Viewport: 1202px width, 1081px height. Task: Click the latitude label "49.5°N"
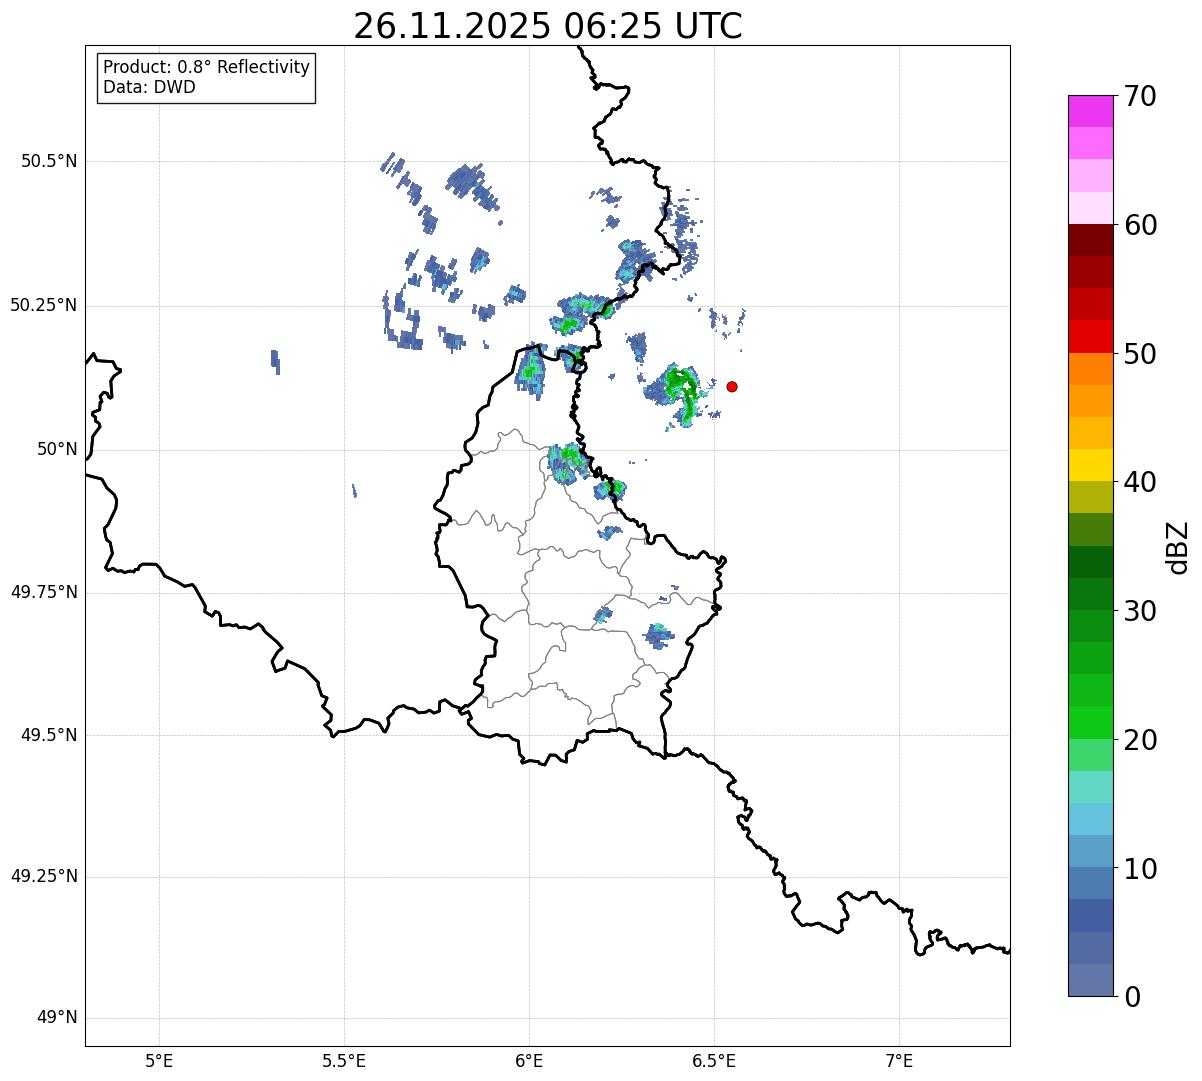[x=49, y=735]
